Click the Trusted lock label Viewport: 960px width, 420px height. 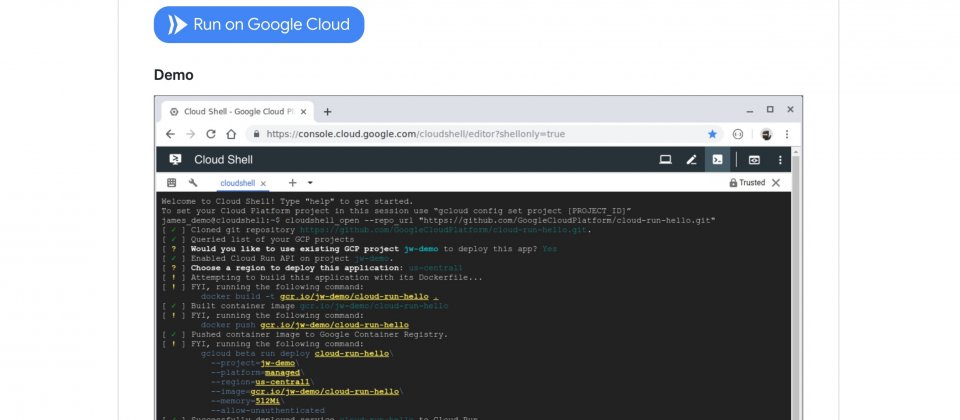pyautogui.click(x=747, y=182)
